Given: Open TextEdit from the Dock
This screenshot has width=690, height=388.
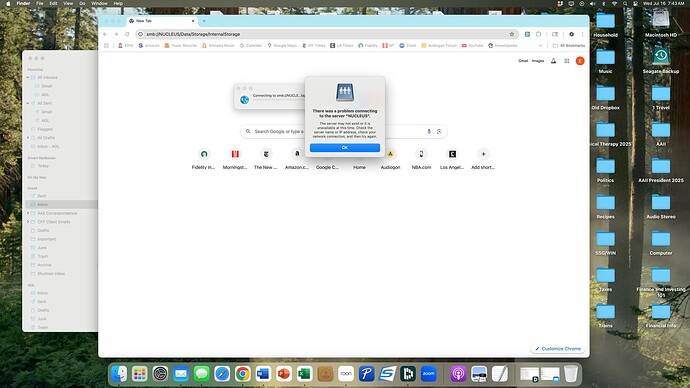Looking at the screenshot, I should click(499, 374).
